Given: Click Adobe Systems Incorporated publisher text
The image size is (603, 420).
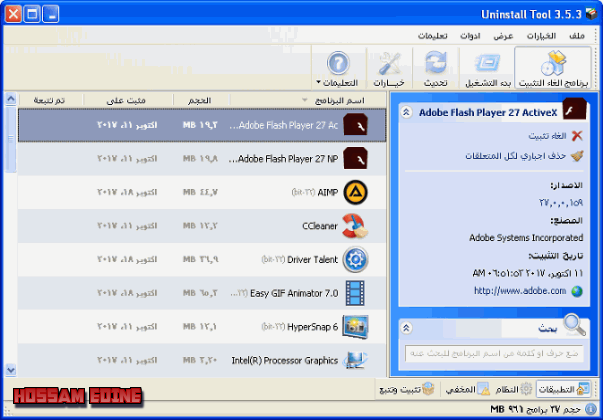Looking at the screenshot, I should [526, 238].
